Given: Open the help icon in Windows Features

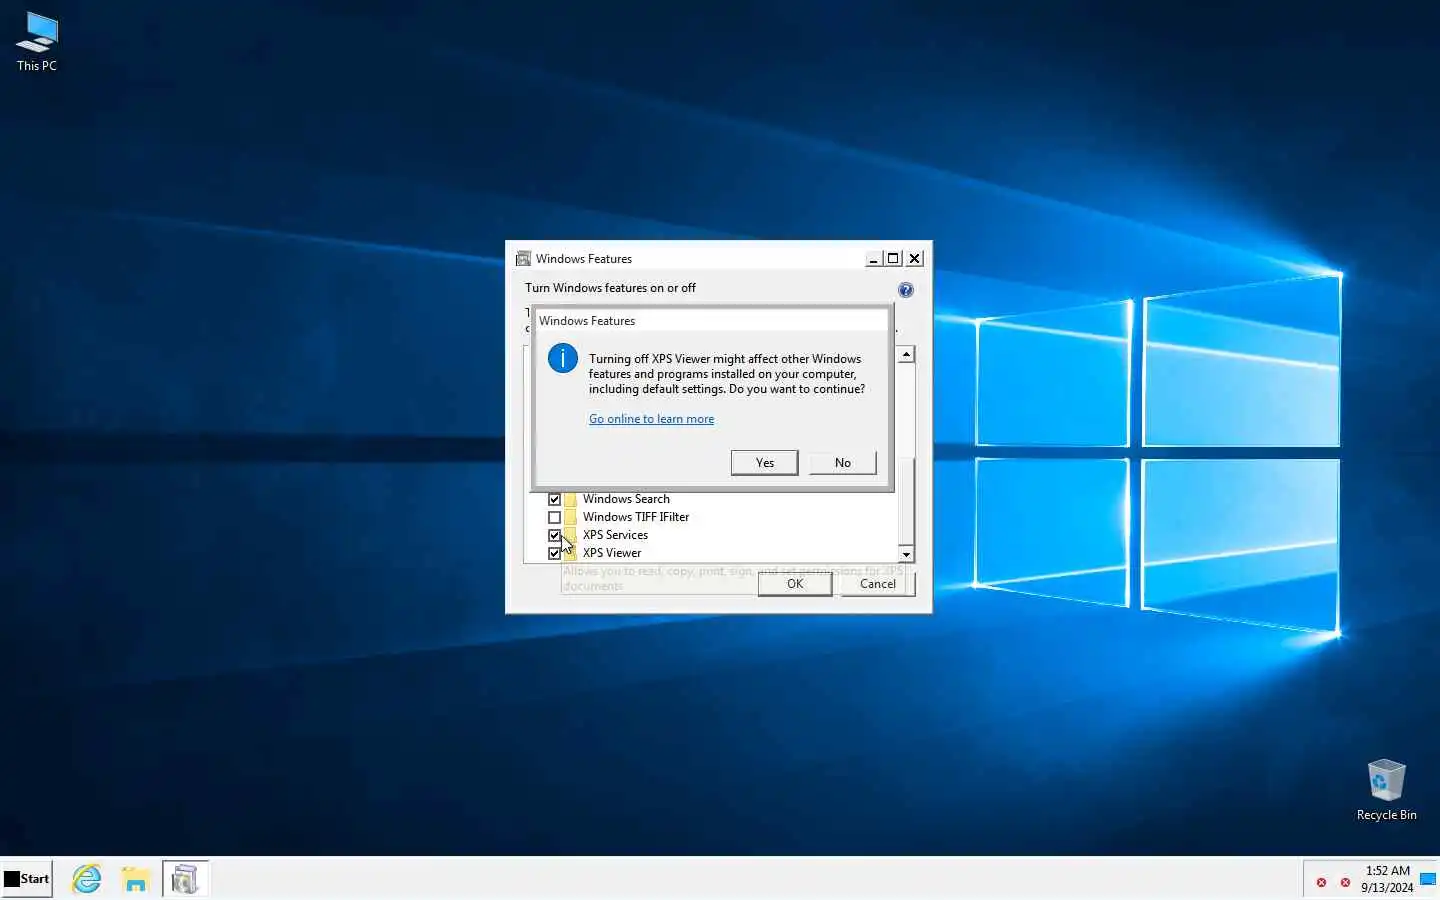Looking at the screenshot, I should pyautogui.click(x=905, y=290).
